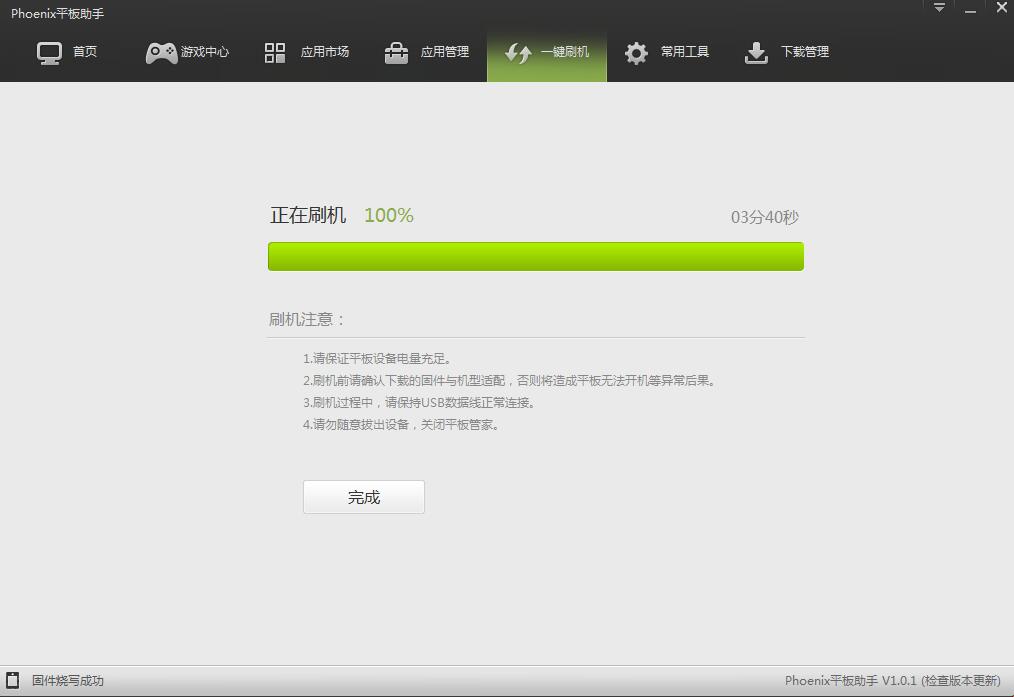This screenshot has height=697, width=1014.
Task: Click the green flashing progress bar
Action: click(x=535, y=257)
